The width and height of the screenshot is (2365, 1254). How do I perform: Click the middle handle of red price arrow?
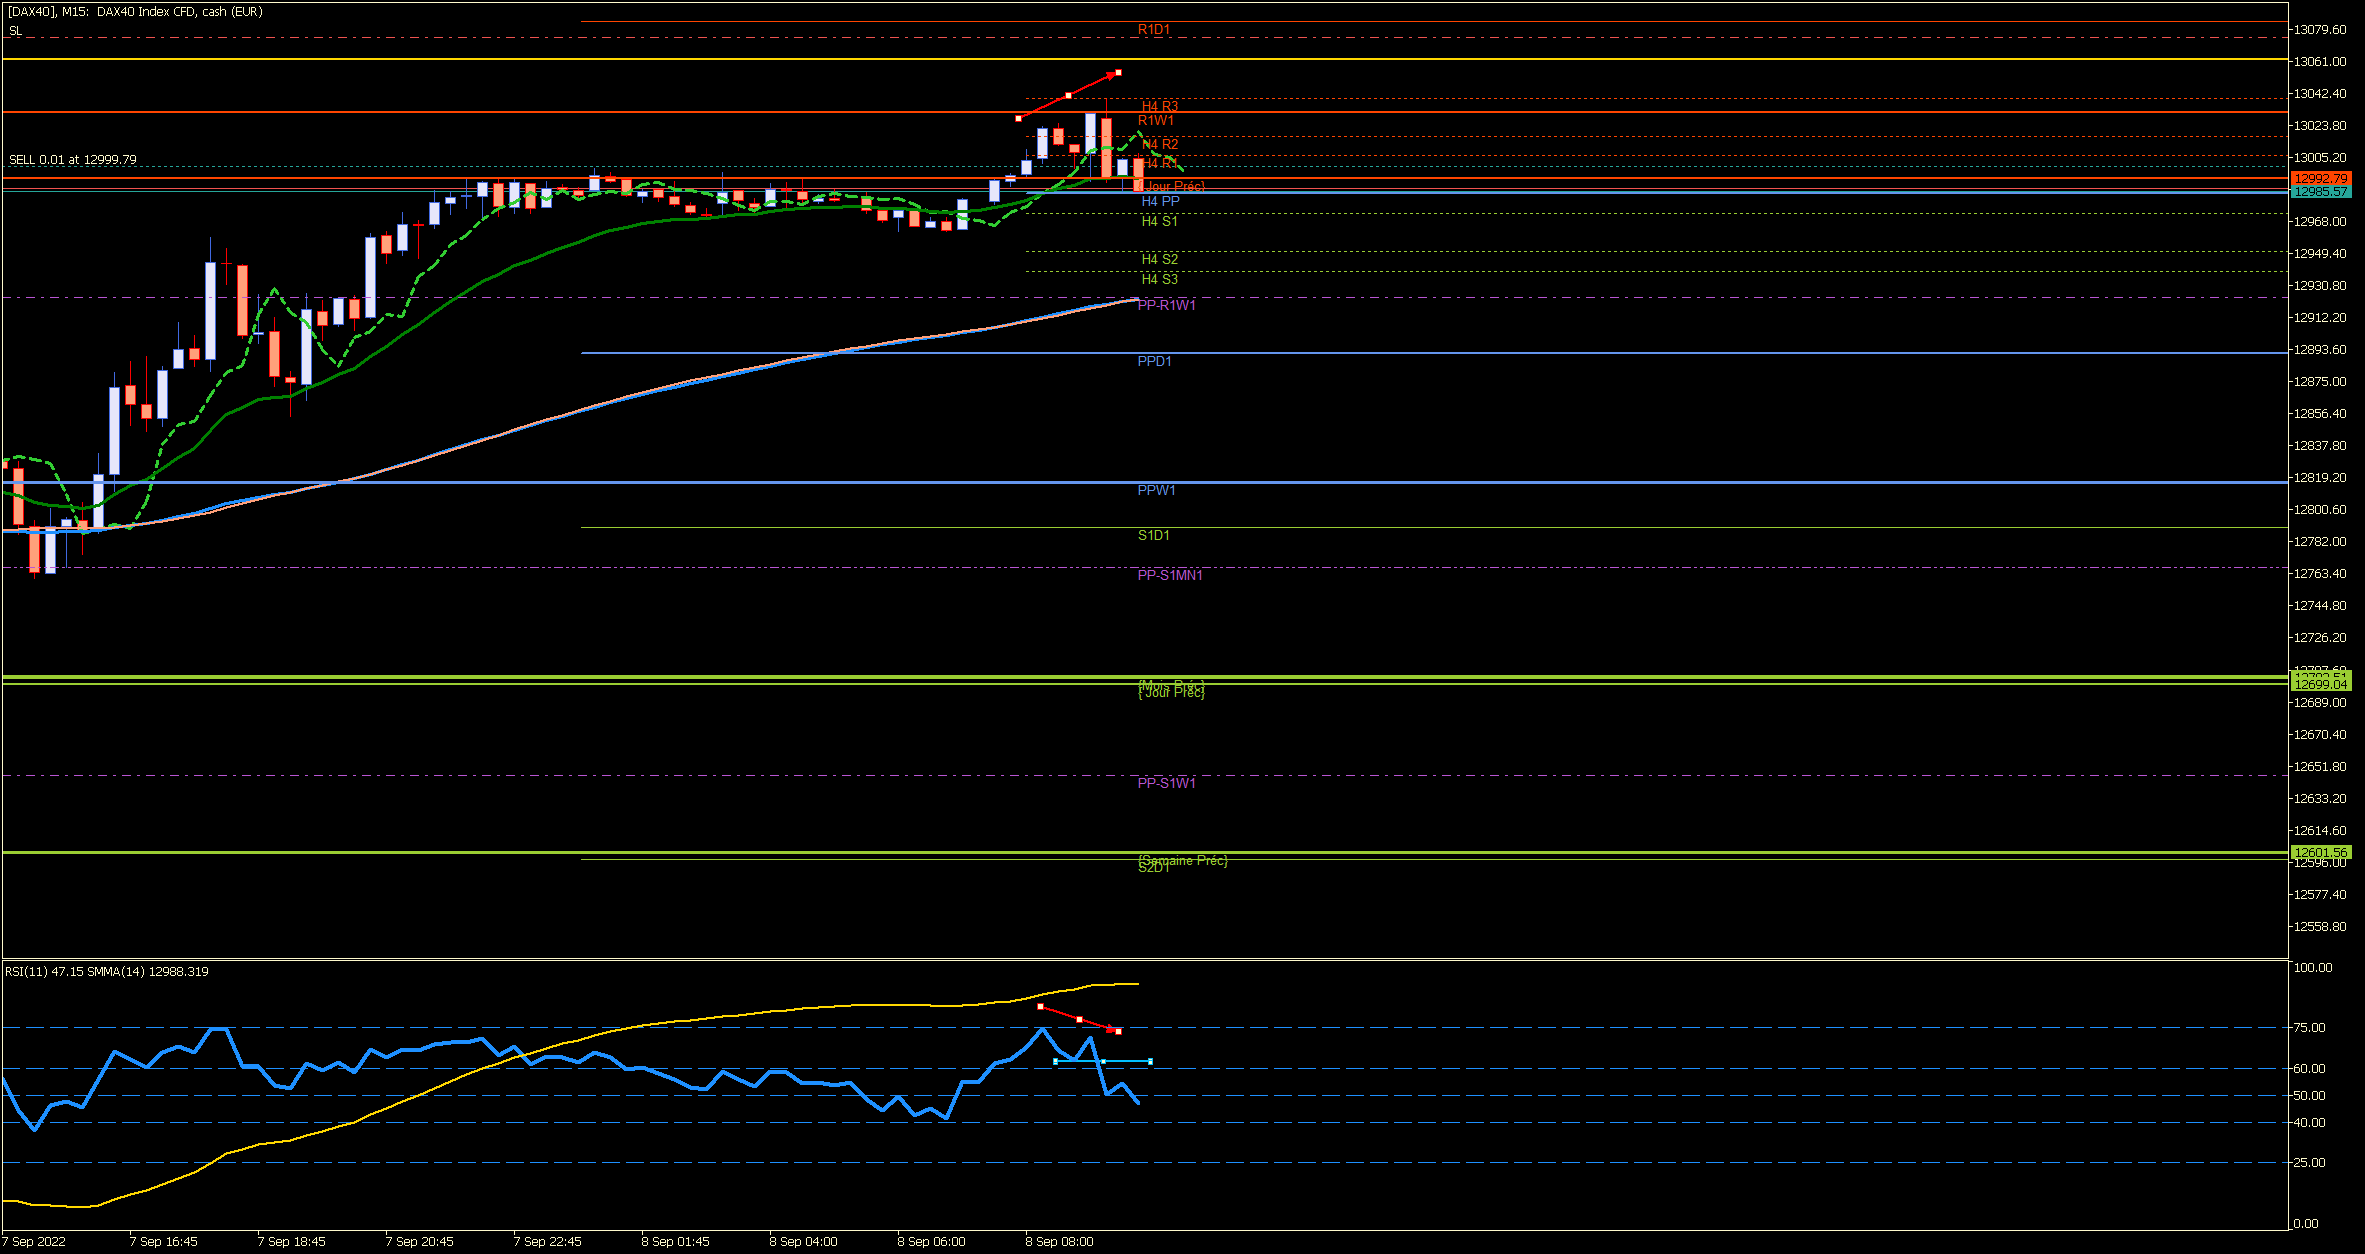[x=1068, y=95]
